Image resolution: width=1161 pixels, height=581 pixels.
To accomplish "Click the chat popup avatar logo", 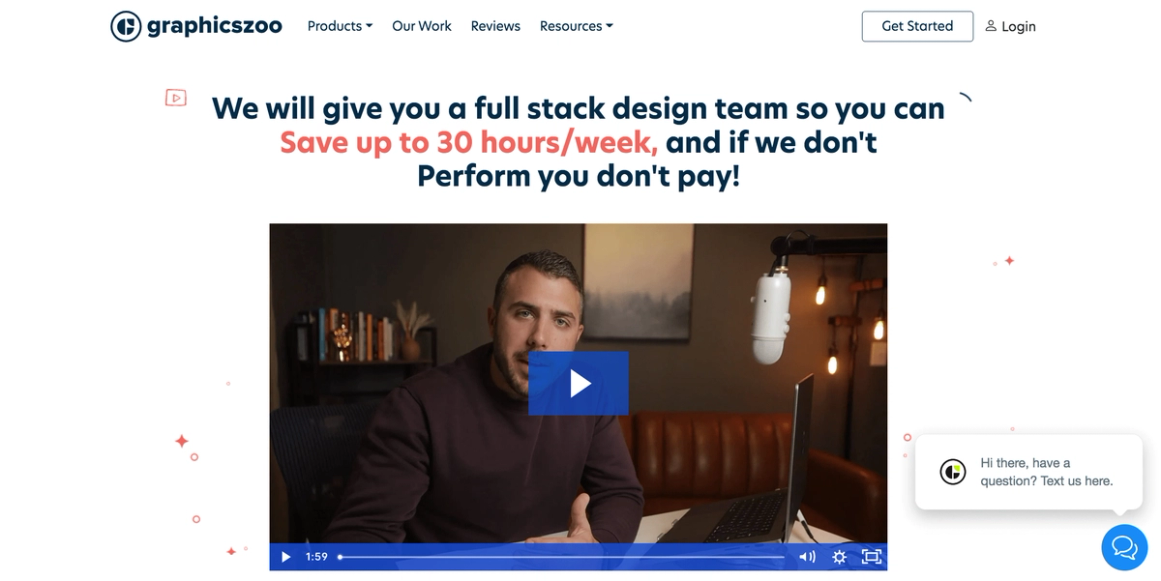I will [953, 471].
